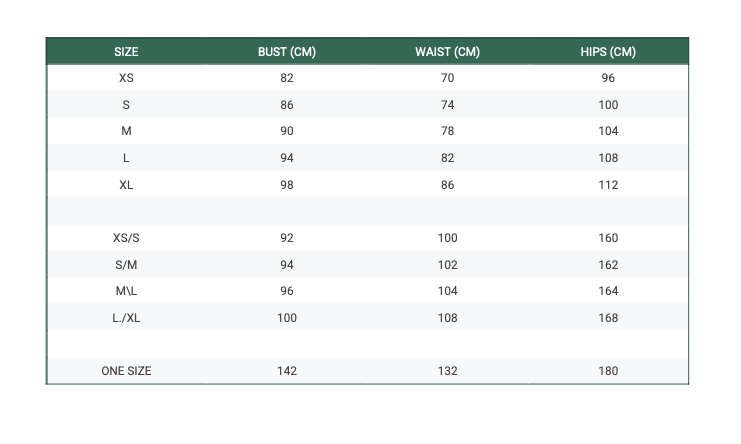Select the XL size label cell
Image resolution: width=741 pixels, height=444 pixels.
126,185
